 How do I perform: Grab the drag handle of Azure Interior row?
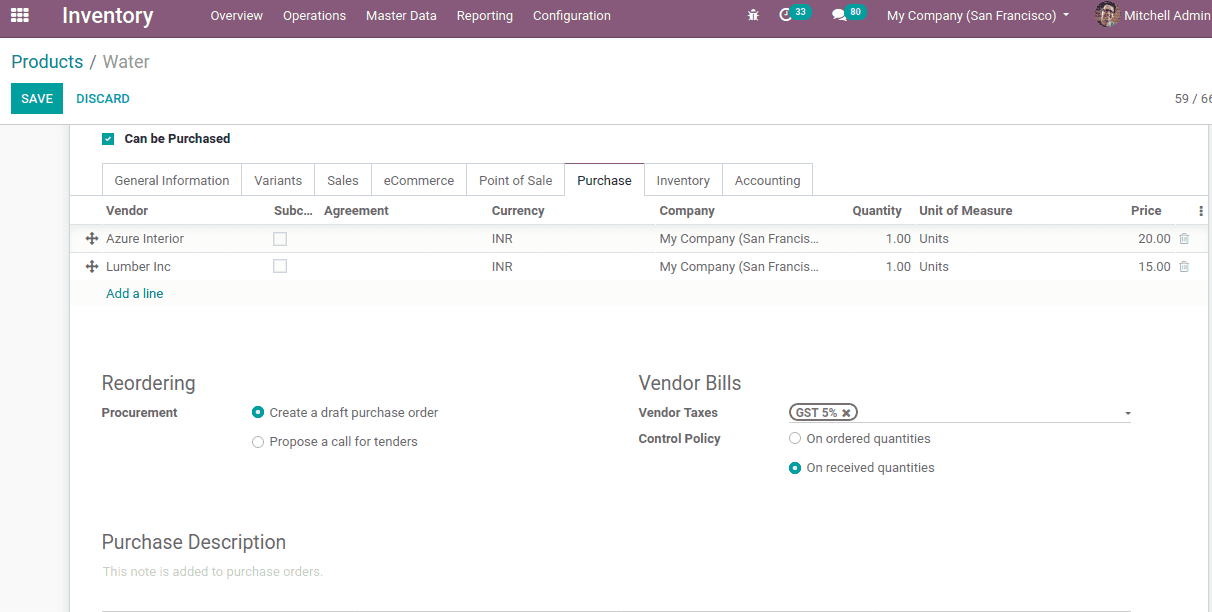point(92,239)
